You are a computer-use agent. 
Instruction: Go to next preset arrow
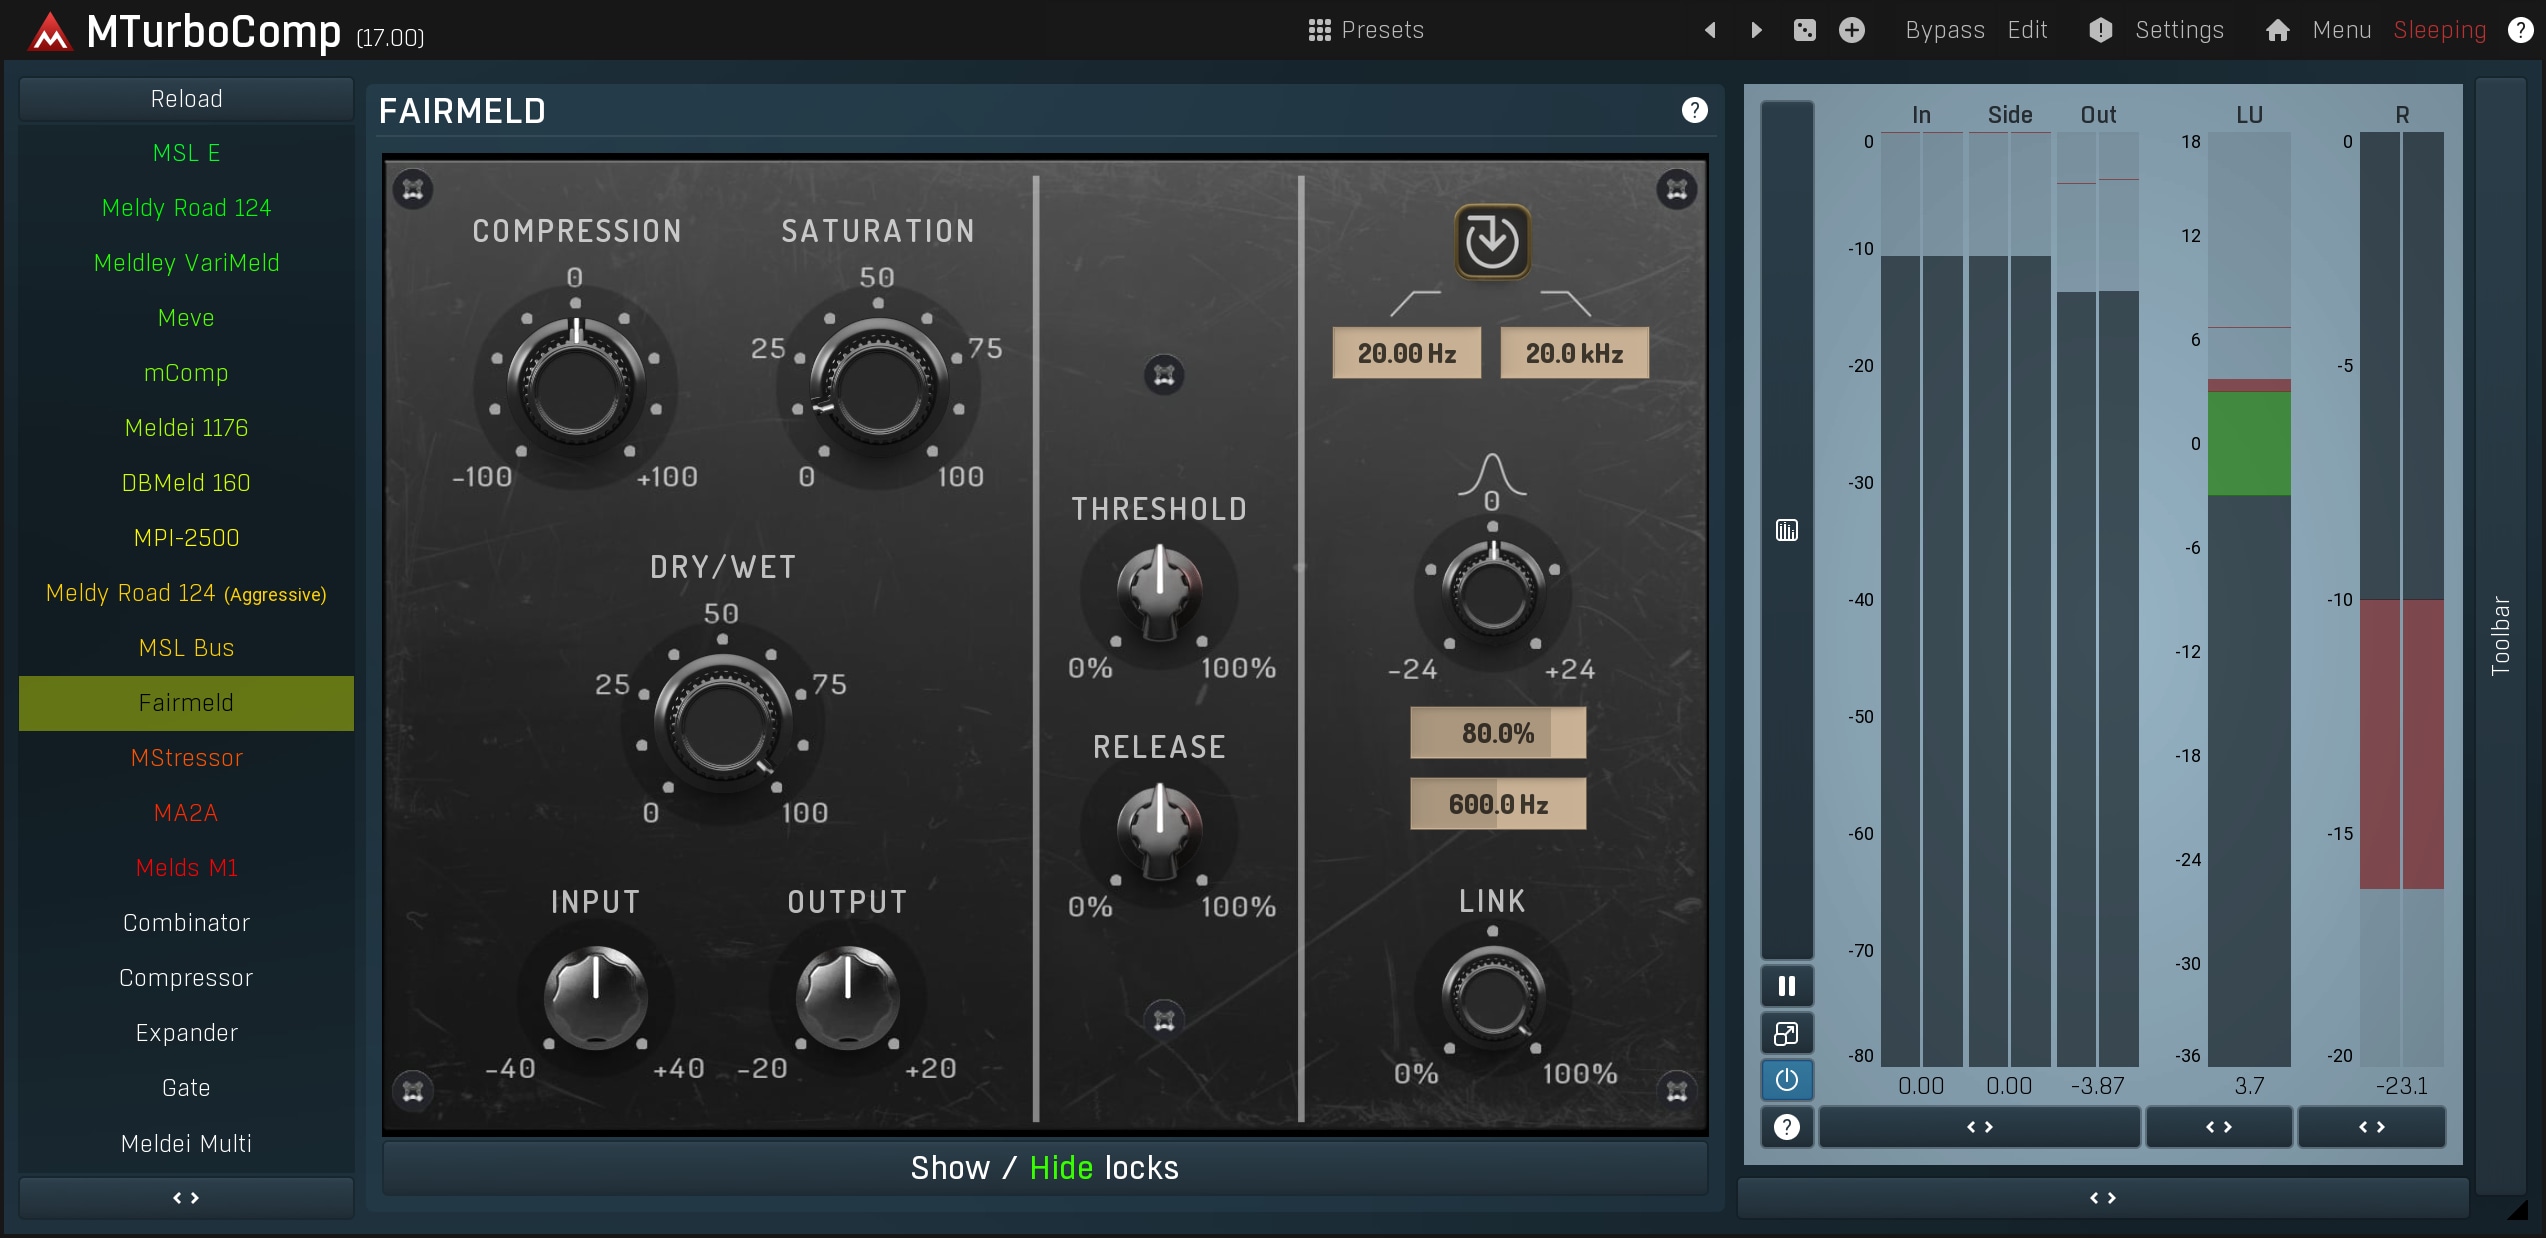coord(1757,30)
